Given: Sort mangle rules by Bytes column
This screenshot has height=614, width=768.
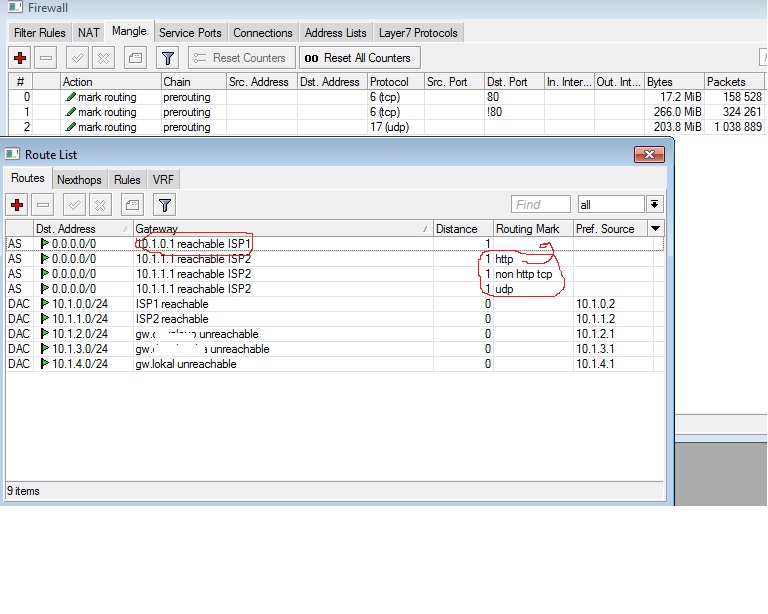Looking at the screenshot, I should (x=674, y=82).
